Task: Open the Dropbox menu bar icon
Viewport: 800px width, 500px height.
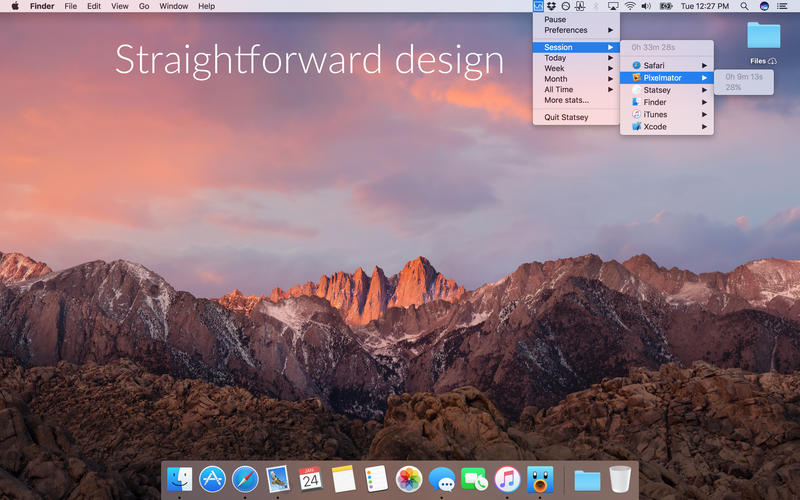Action: coord(552,6)
